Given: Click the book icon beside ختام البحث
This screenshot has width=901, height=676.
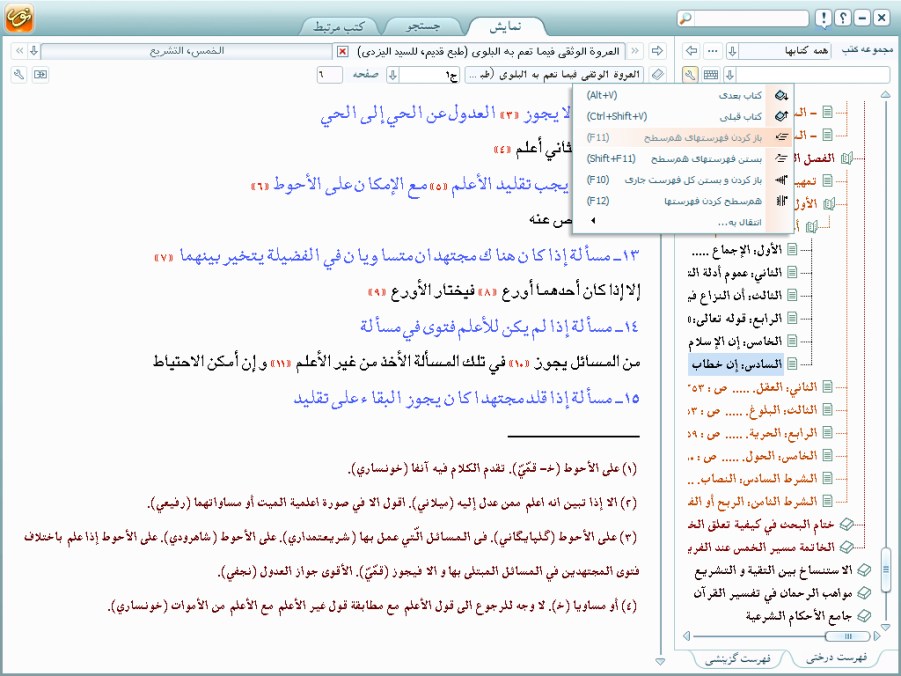Looking at the screenshot, I should click(846, 524).
